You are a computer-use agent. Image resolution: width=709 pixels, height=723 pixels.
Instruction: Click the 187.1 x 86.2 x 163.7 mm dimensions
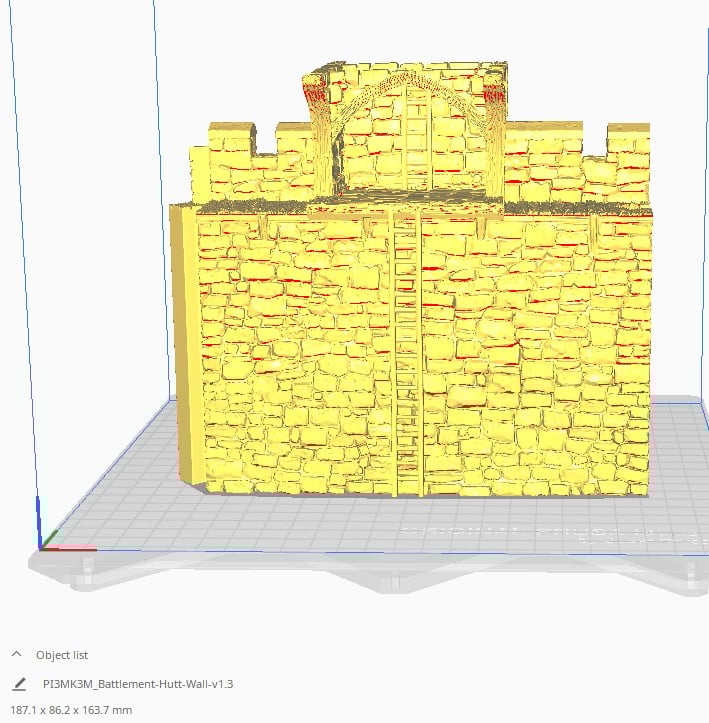(70, 709)
